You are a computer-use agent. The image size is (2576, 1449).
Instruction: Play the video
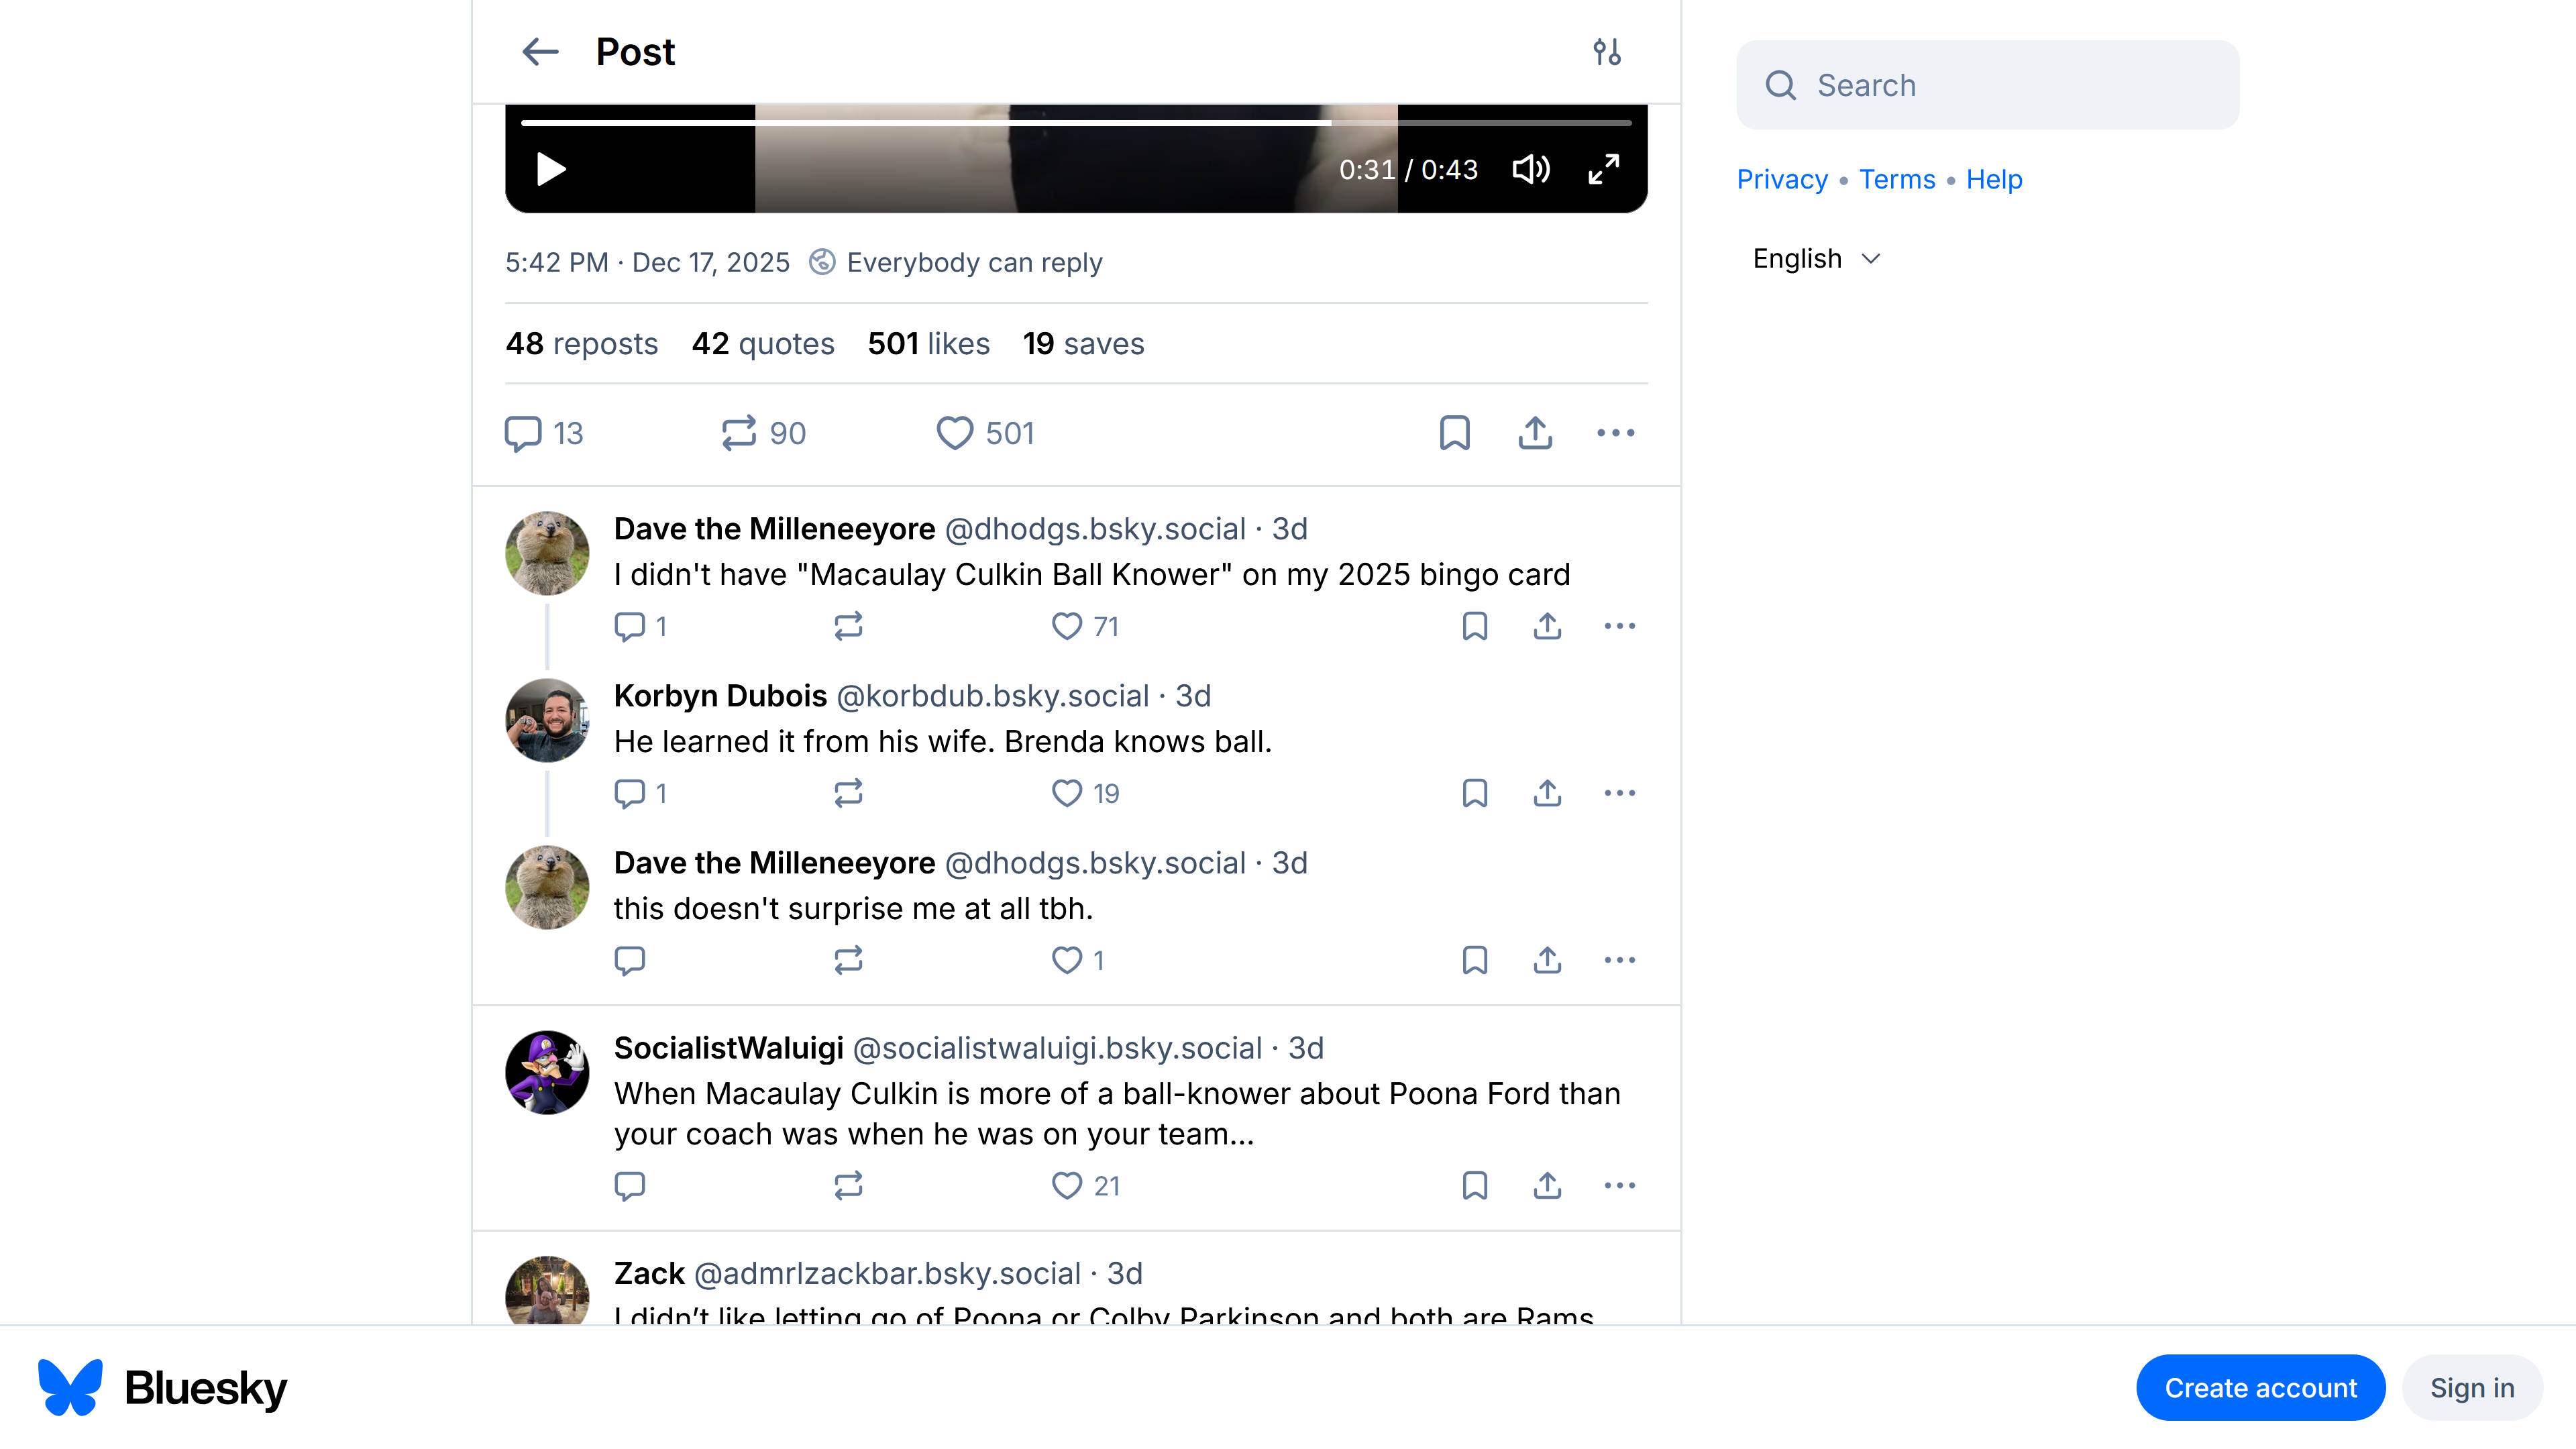551,169
